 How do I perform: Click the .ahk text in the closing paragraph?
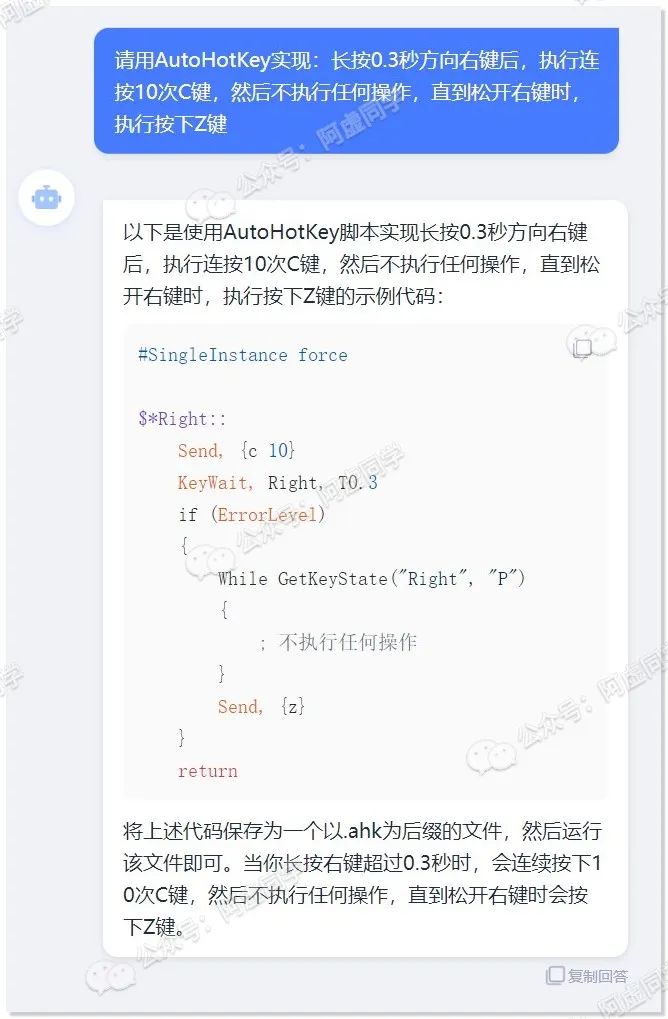tap(363, 831)
